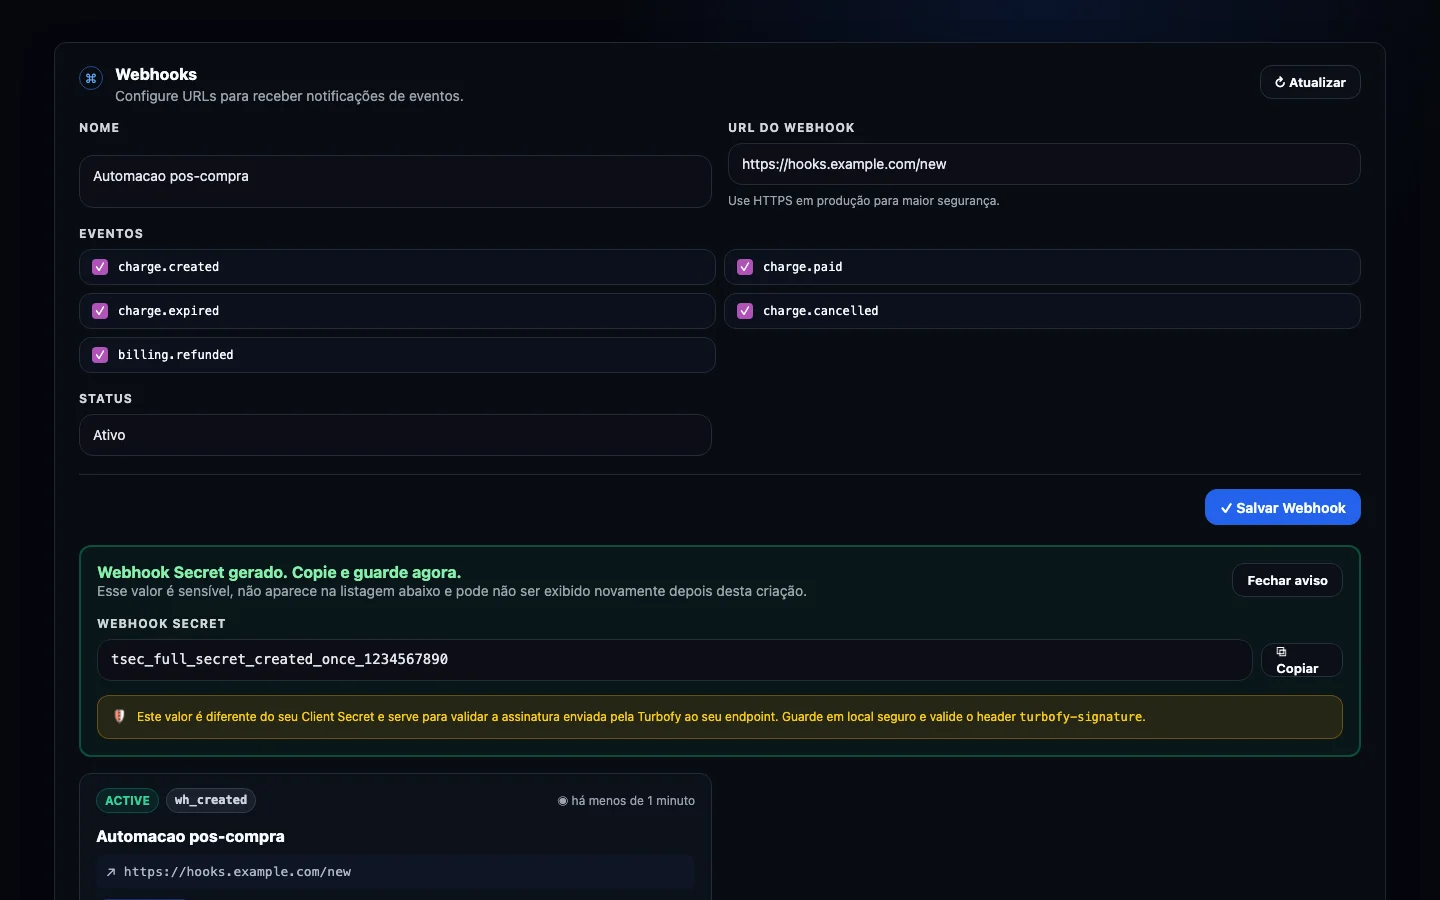1440x900 pixels.
Task: Toggle the charge.paid event checkbox
Action: point(745,267)
